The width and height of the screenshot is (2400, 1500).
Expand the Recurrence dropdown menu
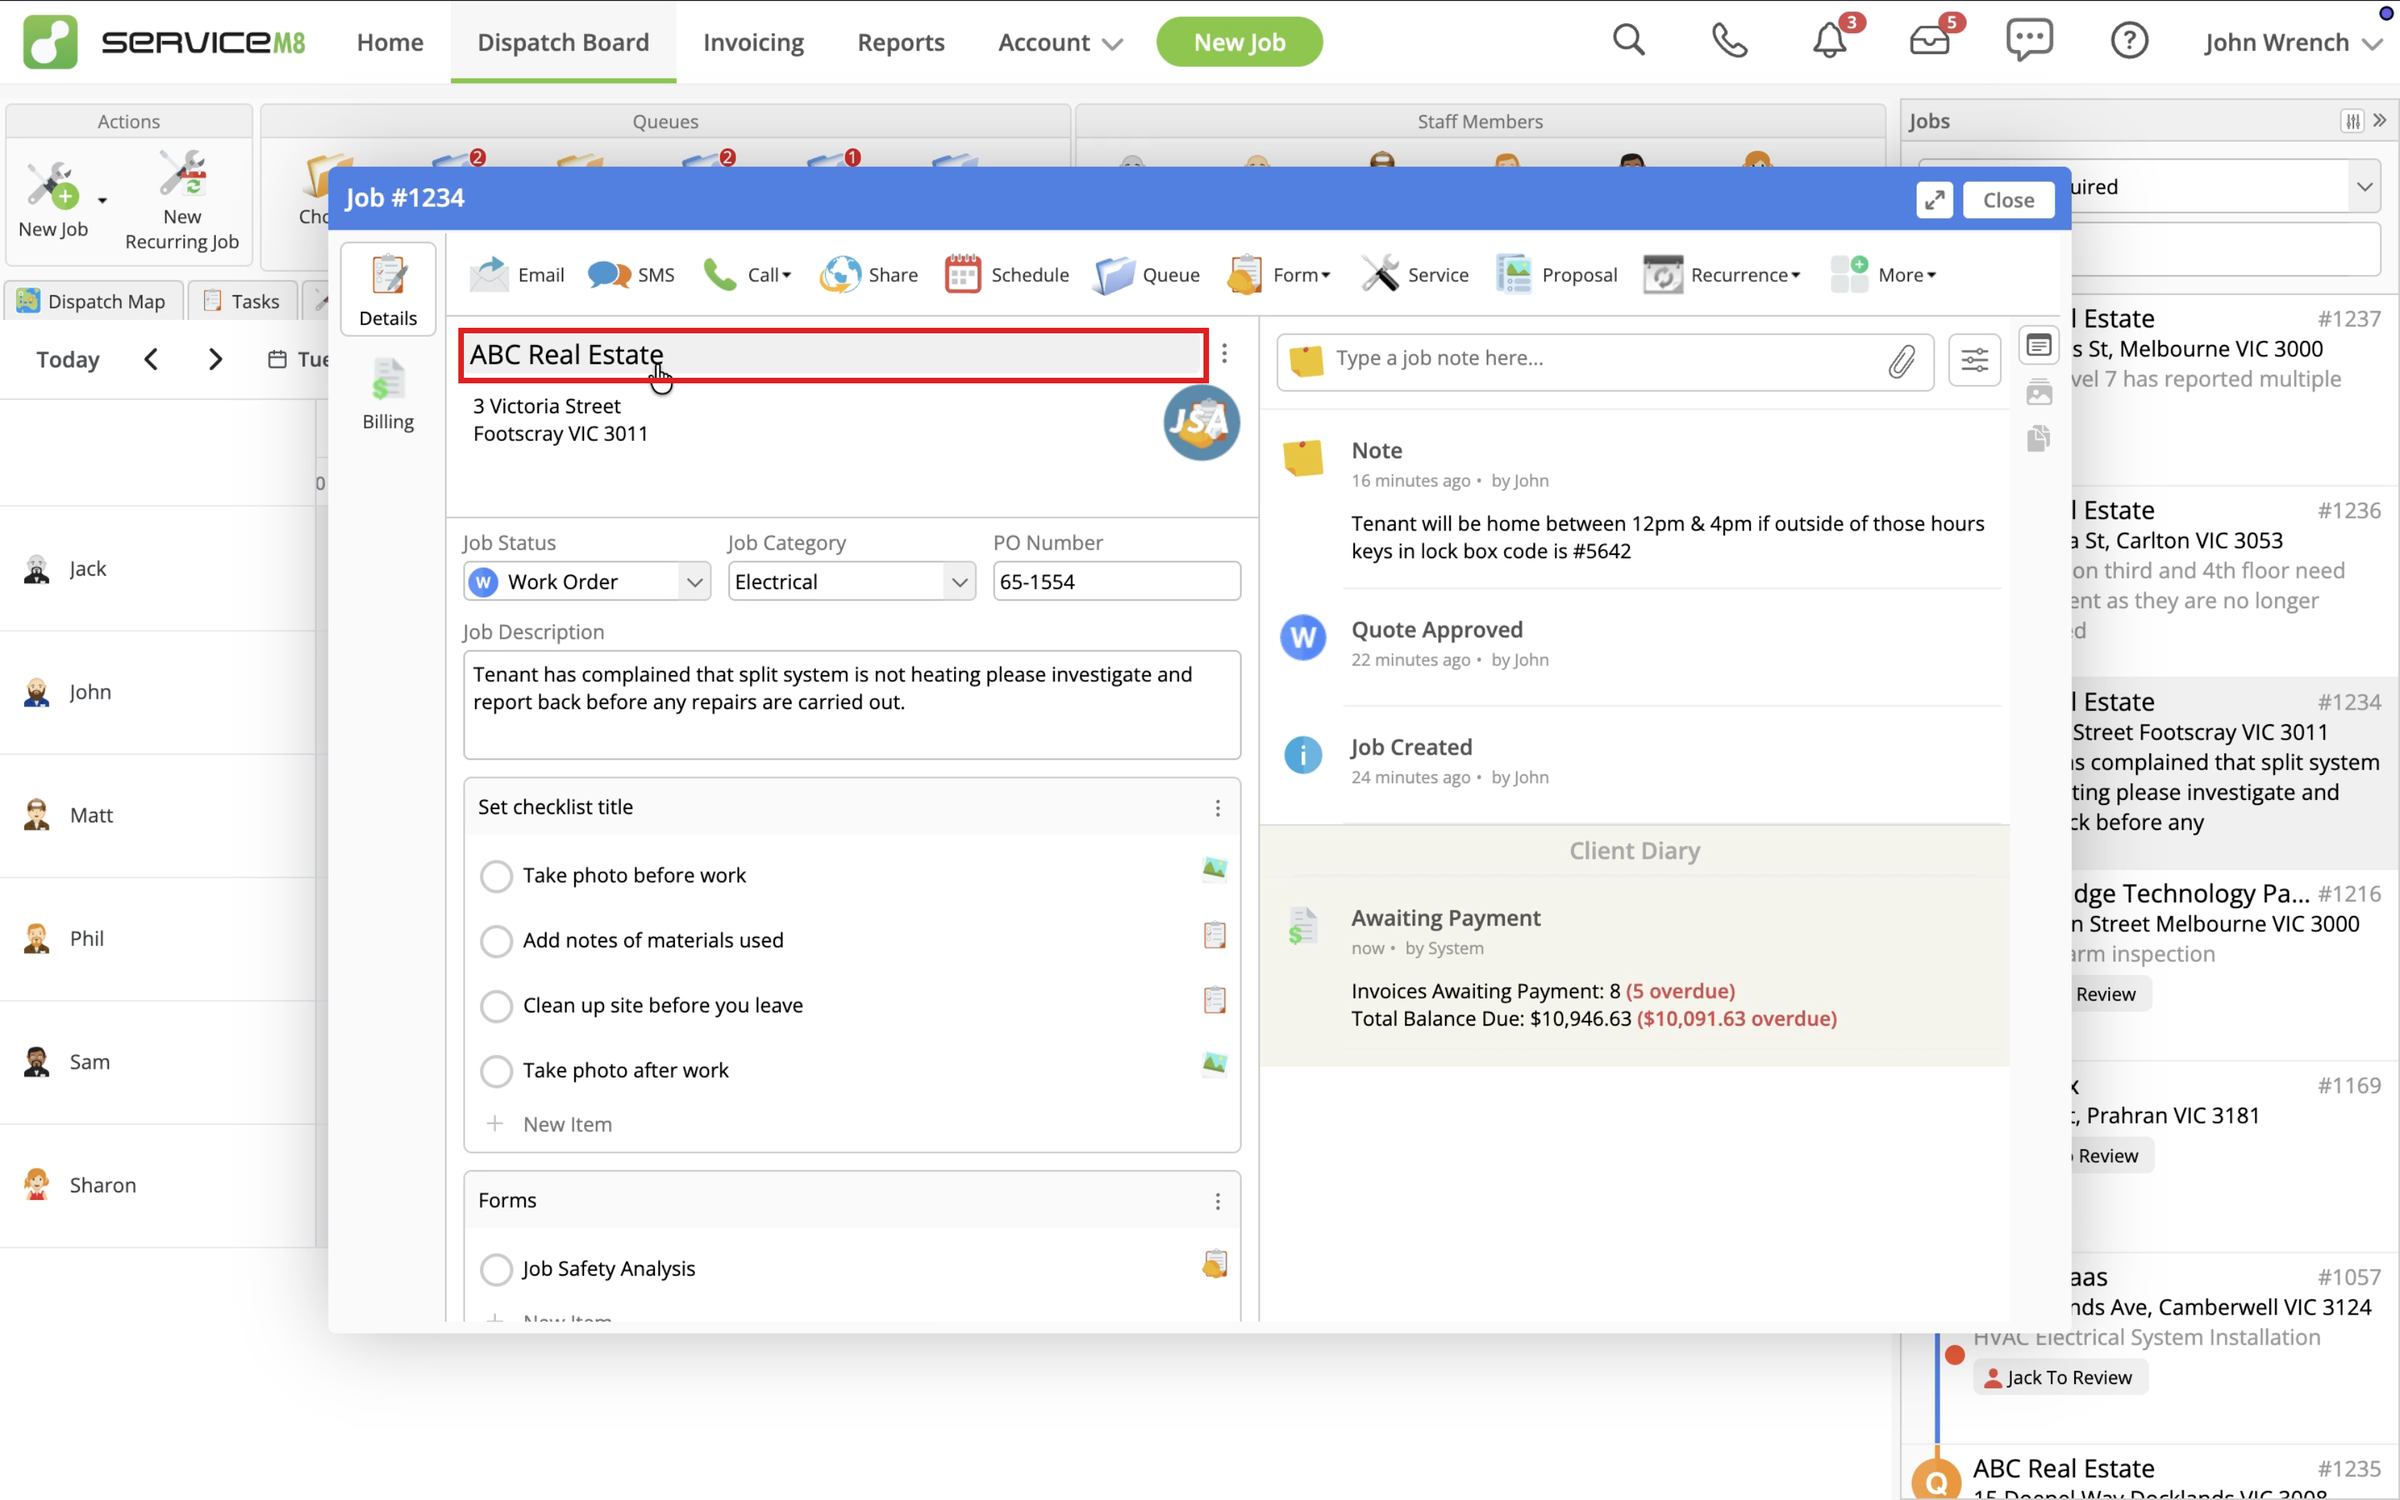pos(1722,274)
